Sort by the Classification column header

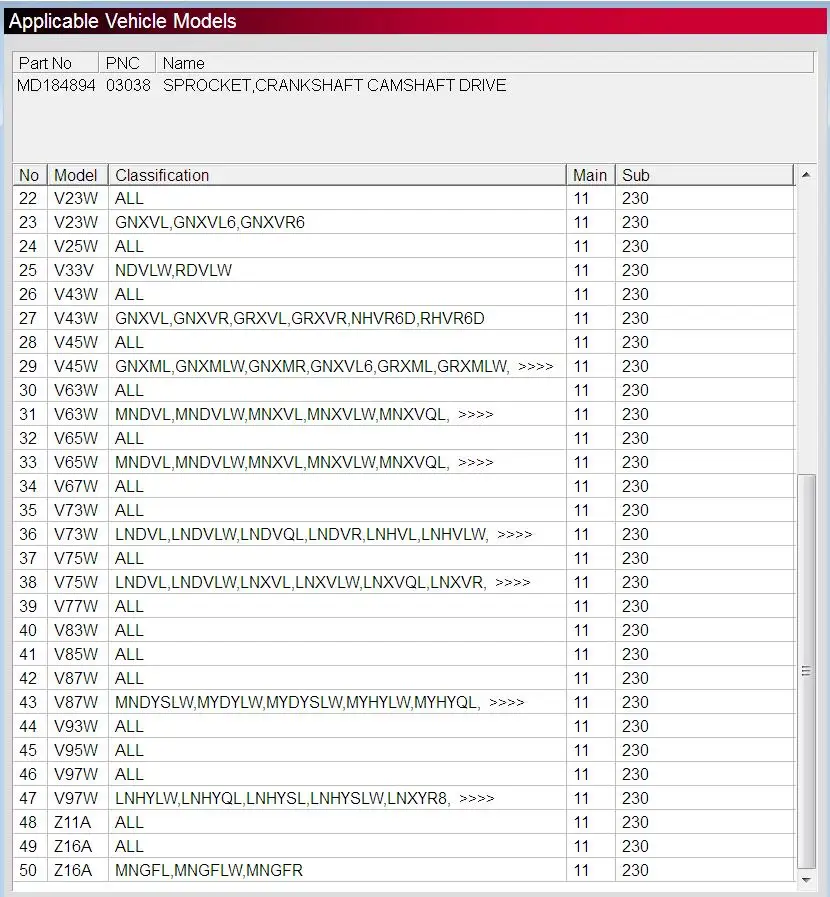point(337,175)
